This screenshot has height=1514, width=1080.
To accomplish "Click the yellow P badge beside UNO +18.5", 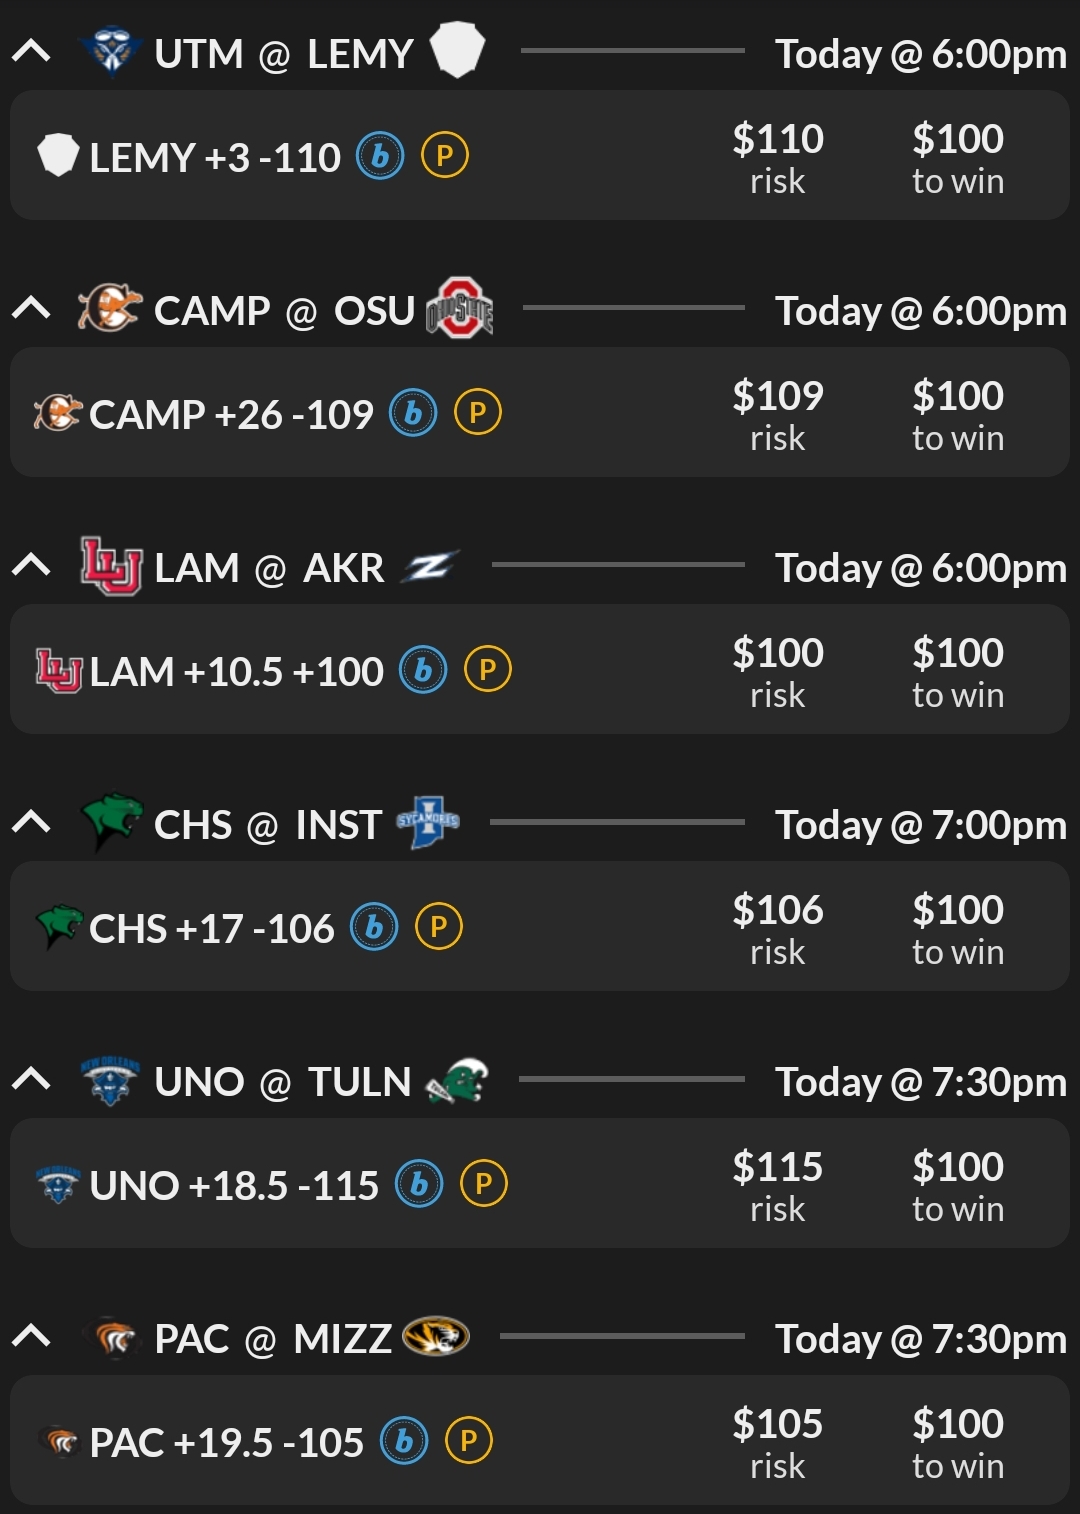I will coord(484,1184).
